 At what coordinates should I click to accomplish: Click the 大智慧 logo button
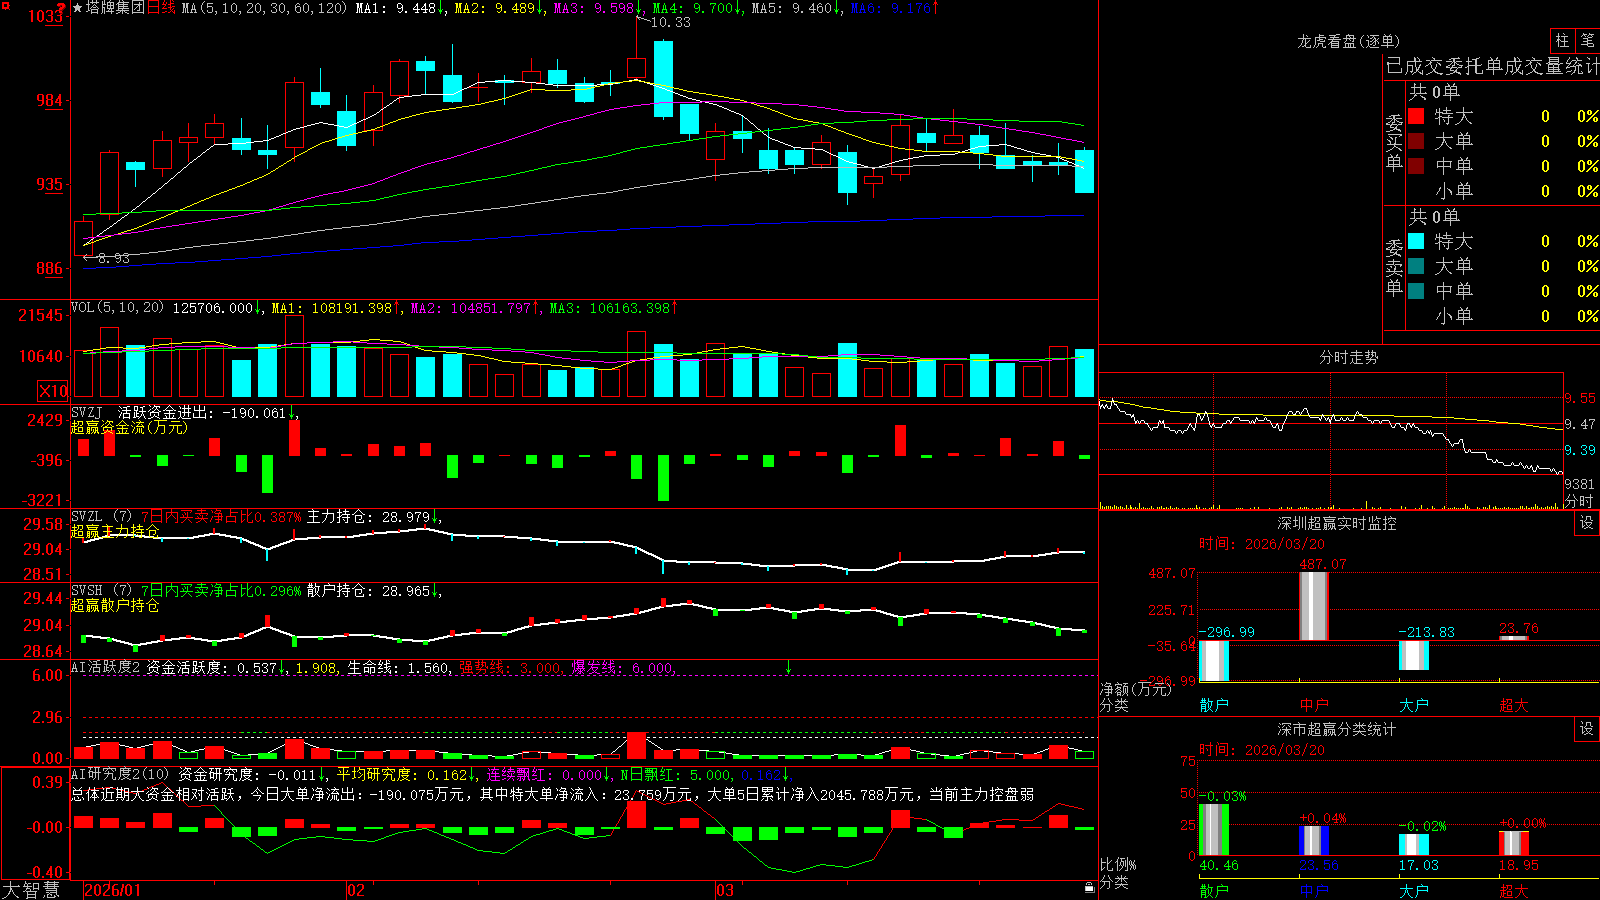point(31,890)
